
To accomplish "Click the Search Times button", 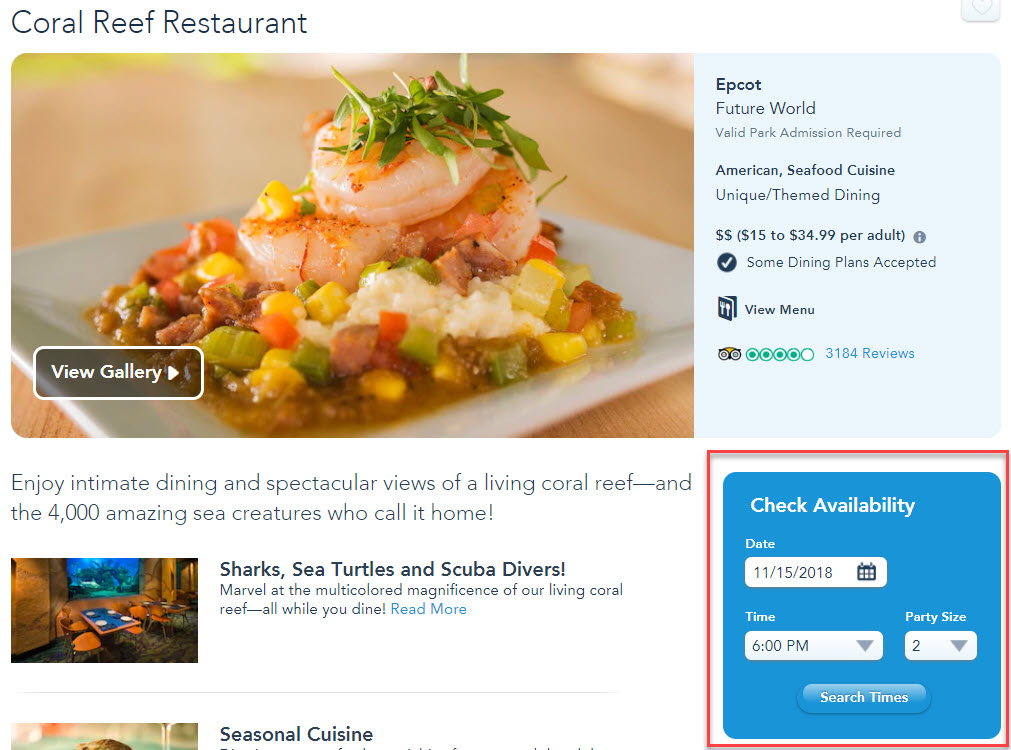I will pos(863,697).
